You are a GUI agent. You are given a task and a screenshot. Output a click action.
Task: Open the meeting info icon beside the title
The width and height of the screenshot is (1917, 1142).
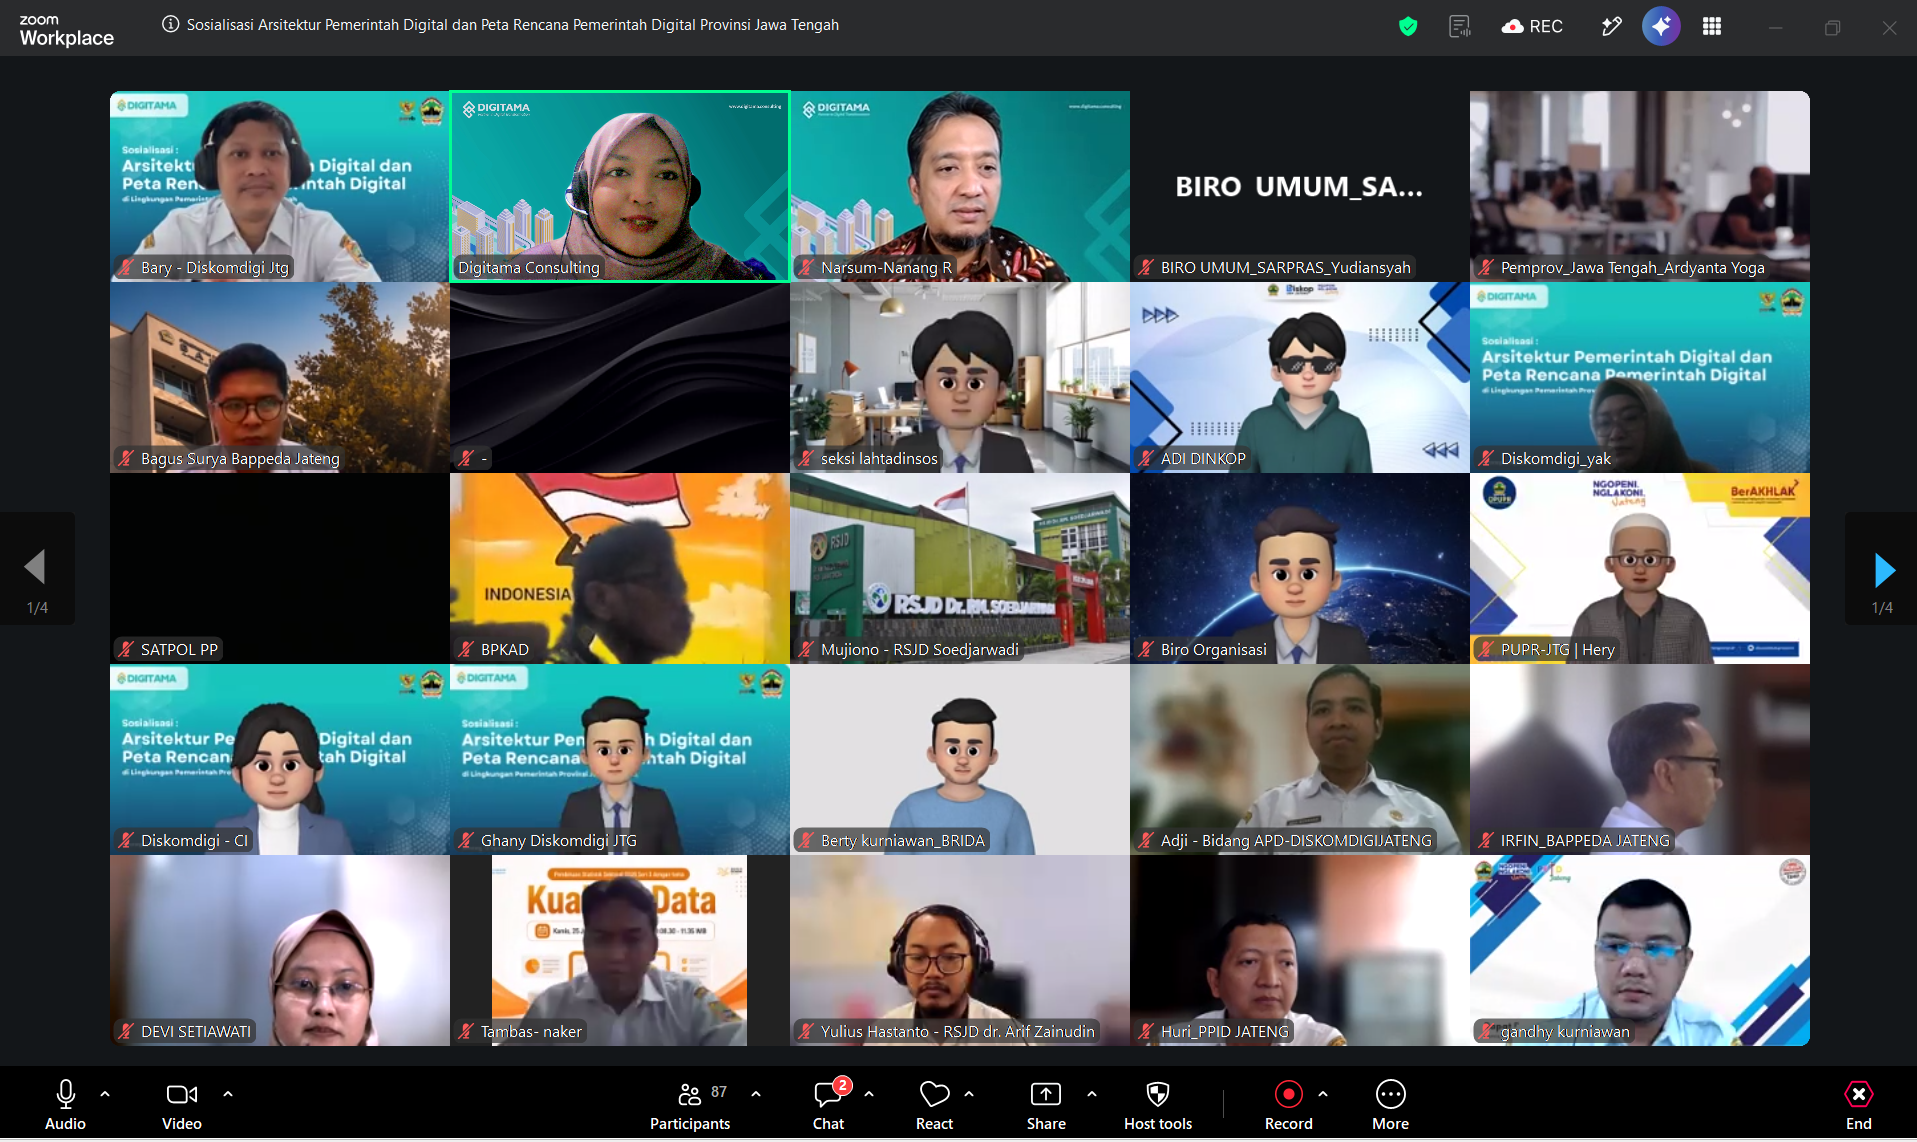171,25
